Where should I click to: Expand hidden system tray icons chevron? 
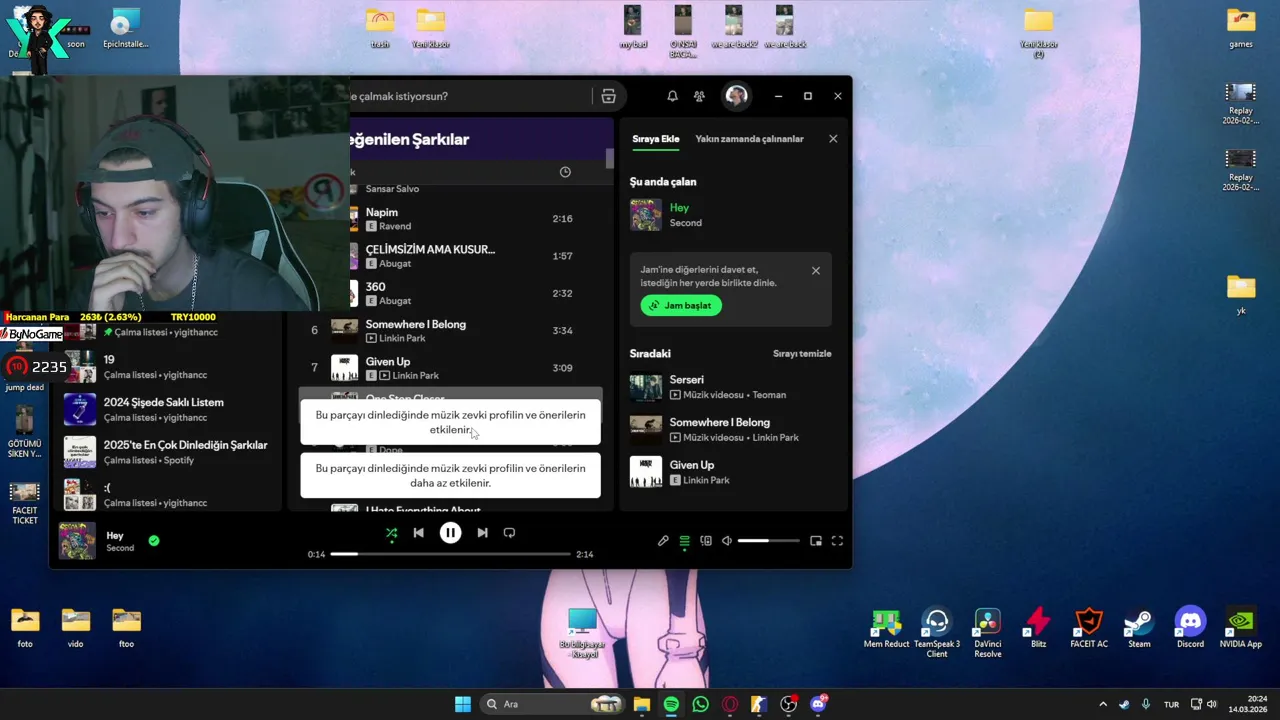[x=1103, y=704]
